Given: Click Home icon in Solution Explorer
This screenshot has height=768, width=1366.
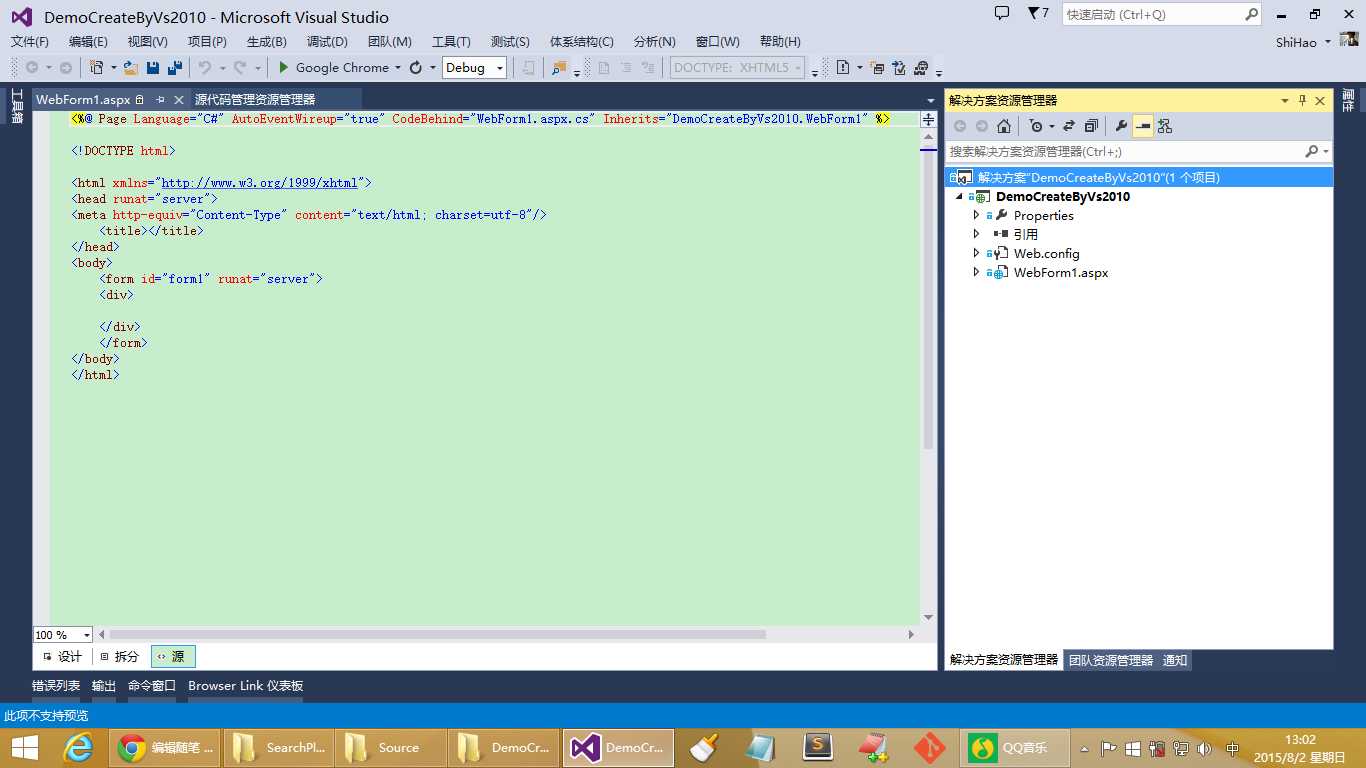Looking at the screenshot, I should (x=1004, y=126).
